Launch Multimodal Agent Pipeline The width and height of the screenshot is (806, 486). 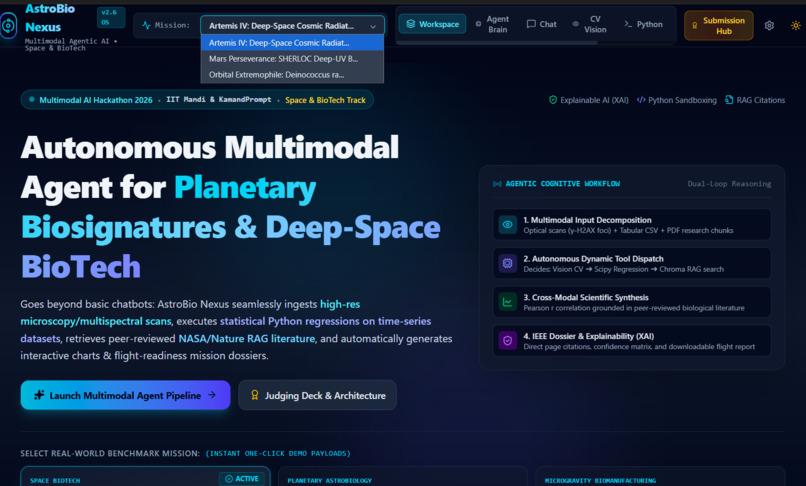coord(125,395)
